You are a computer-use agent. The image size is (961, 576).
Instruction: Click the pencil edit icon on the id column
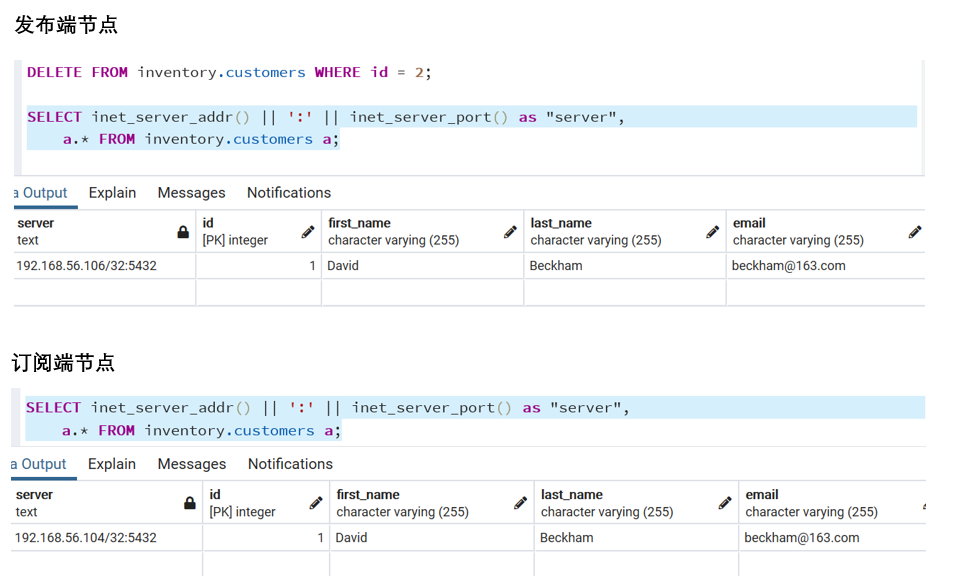click(308, 231)
